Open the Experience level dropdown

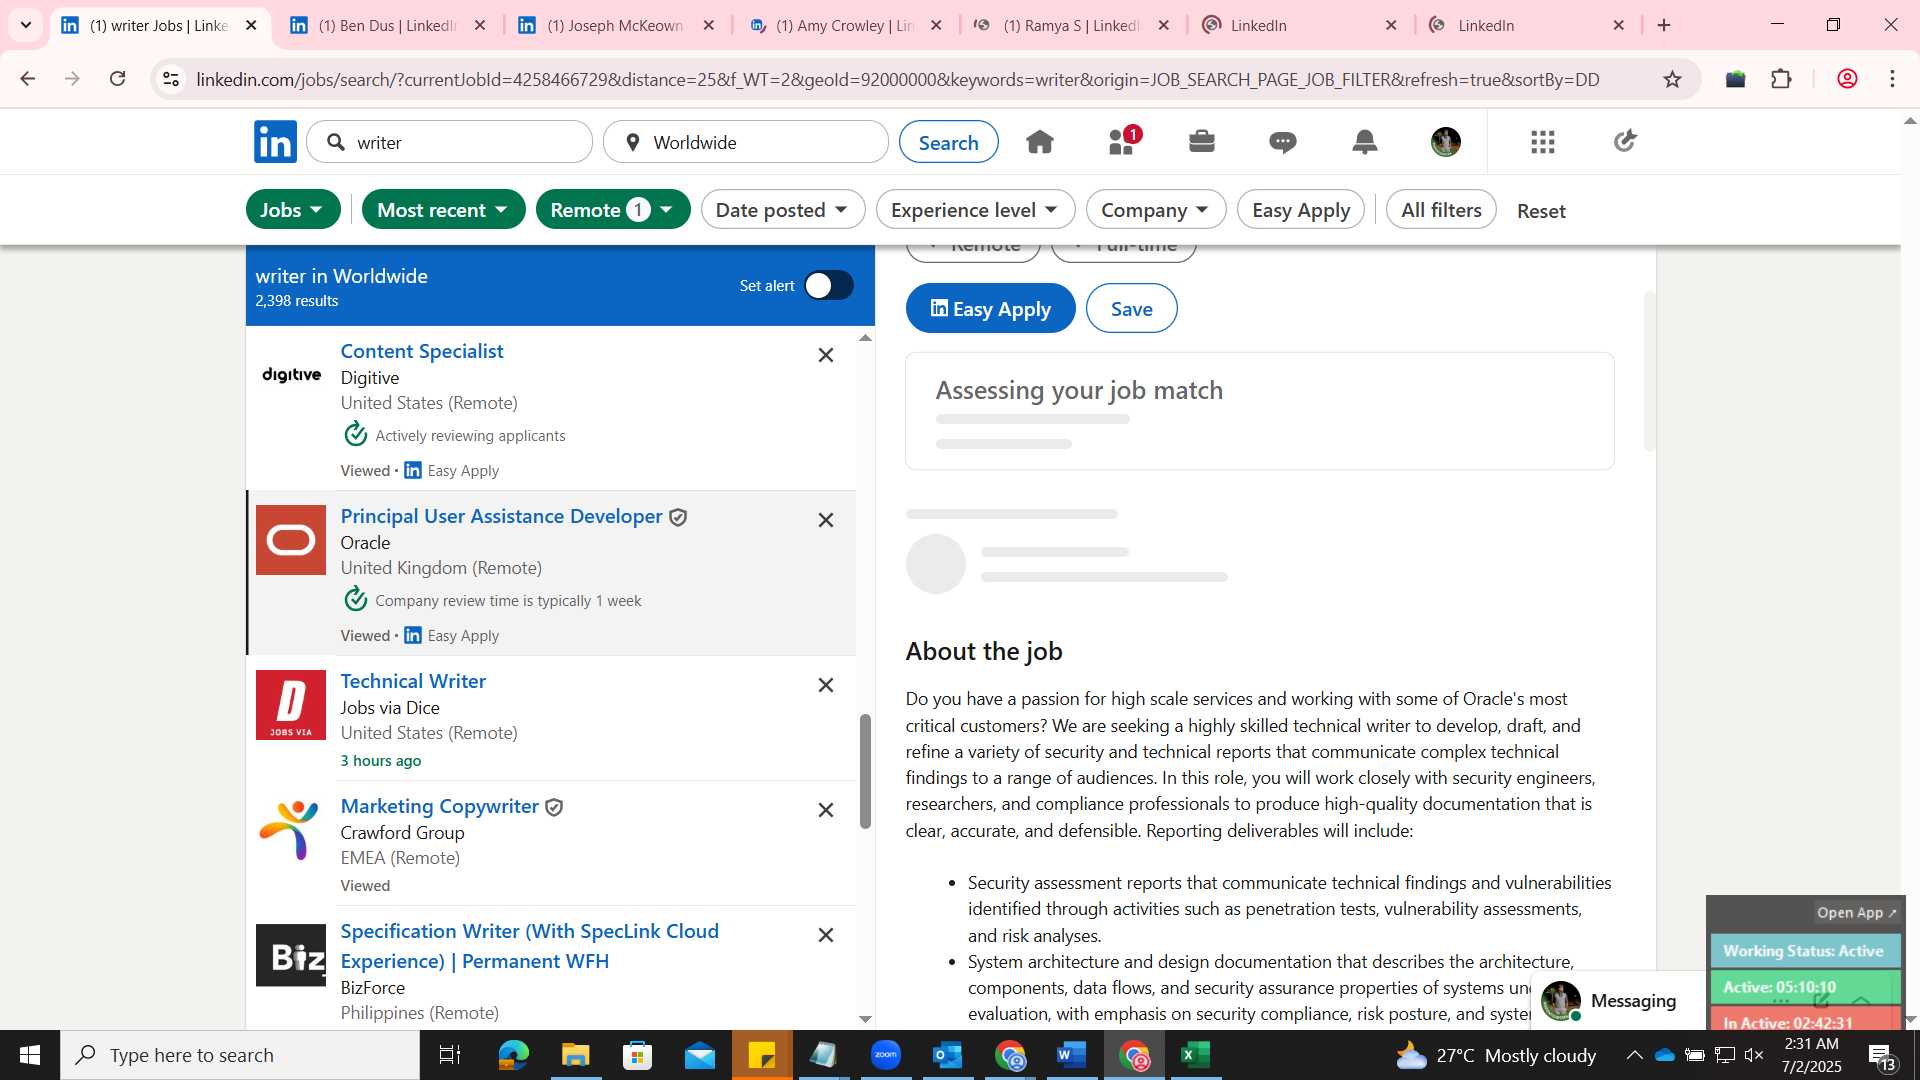975,209
